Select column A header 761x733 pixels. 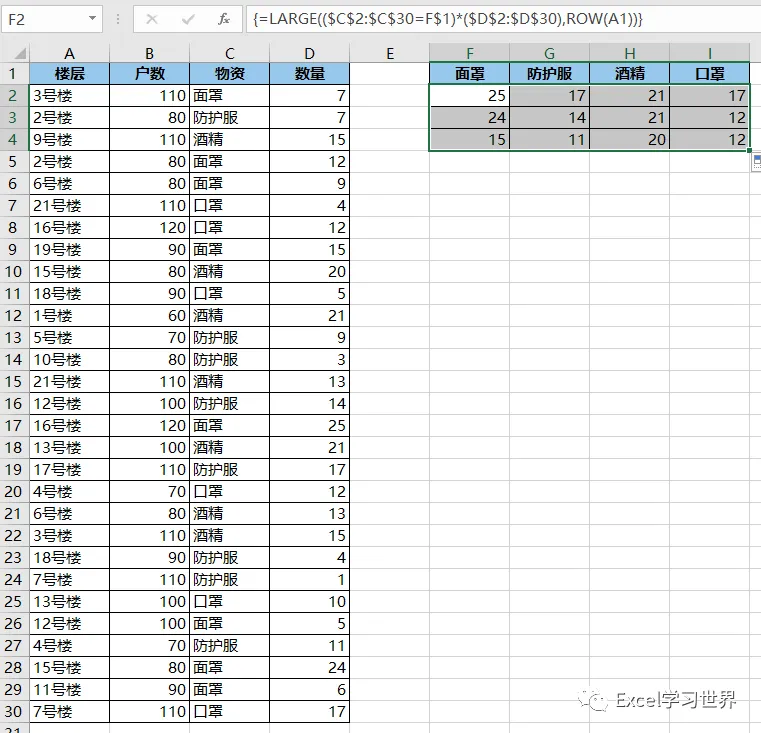tap(69, 53)
